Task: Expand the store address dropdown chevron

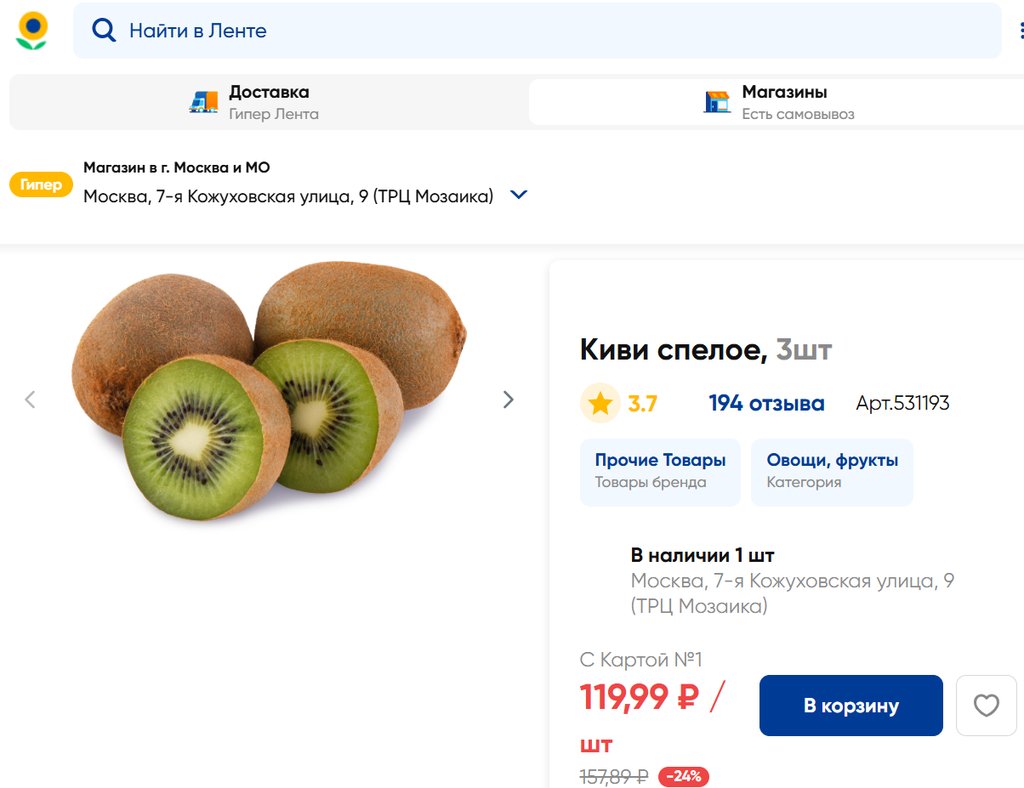Action: coord(518,195)
